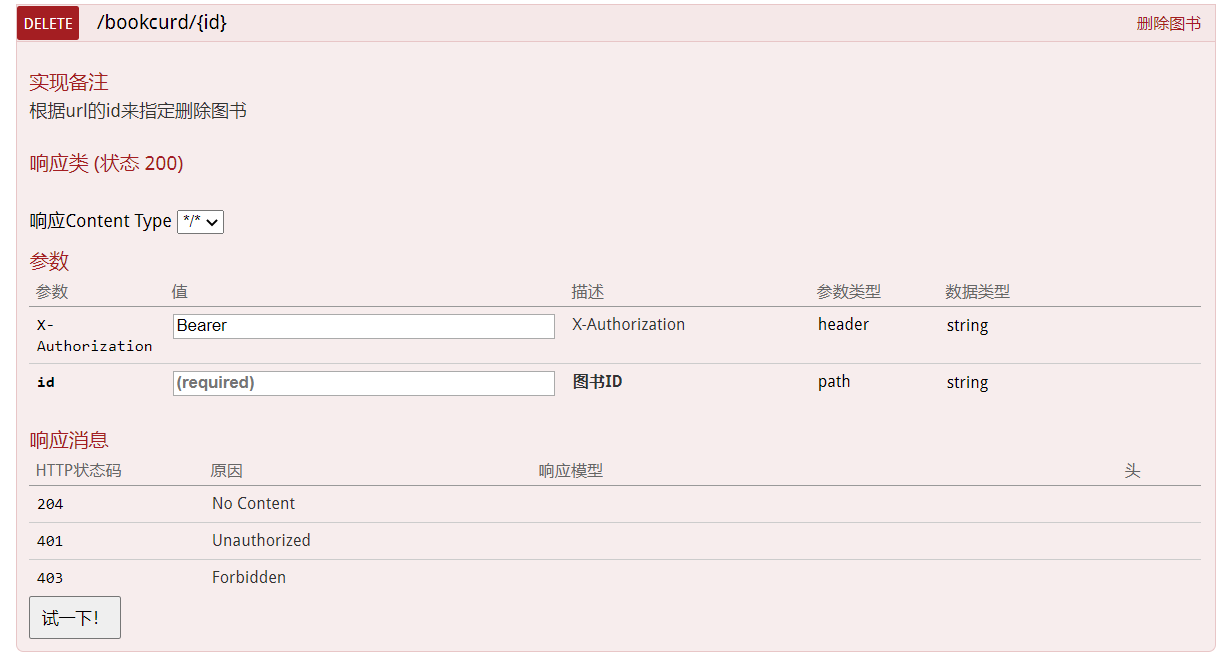Image resolution: width=1223 pixels, height=662 pixels.
Task: Click the 删除图书 summary link
Action: coord(1168,23)
